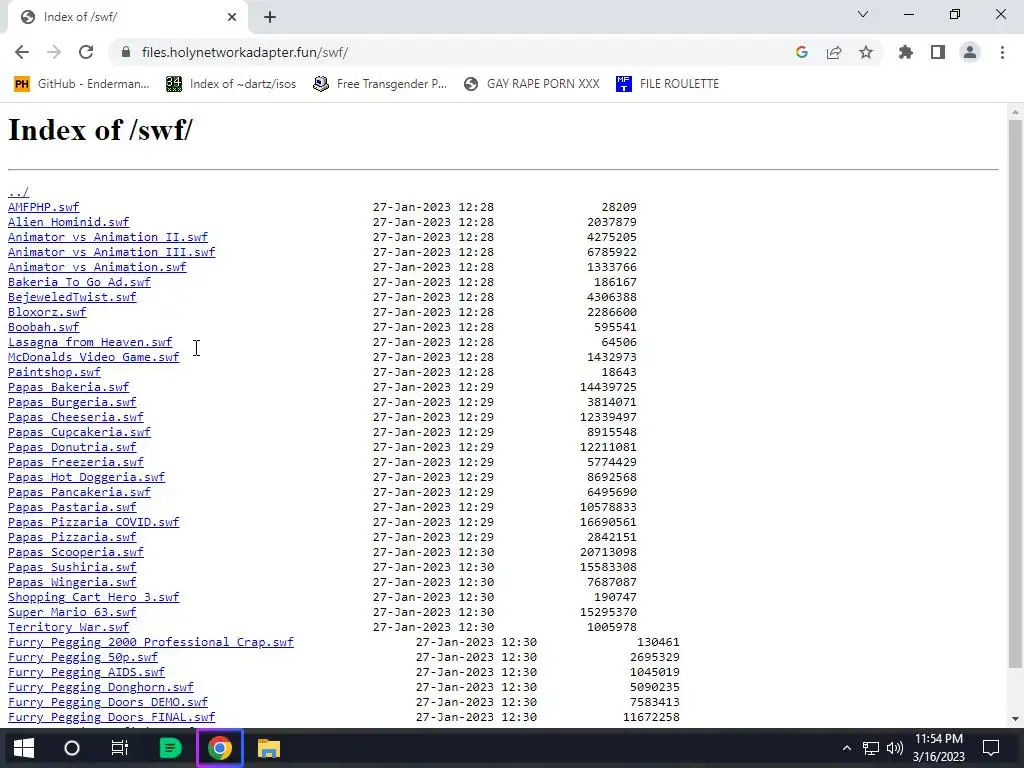Open Animator vs Animation III.swf
This screenshot has height=768, width=1024.
coord(111,252)
